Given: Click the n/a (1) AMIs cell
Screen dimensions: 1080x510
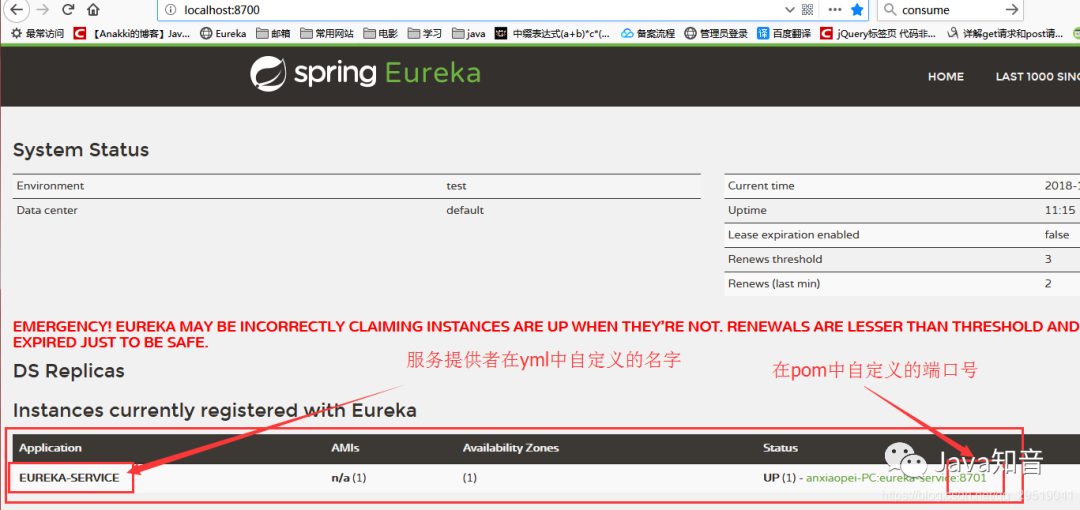Looking at the screenshot, I should point(349,478).
